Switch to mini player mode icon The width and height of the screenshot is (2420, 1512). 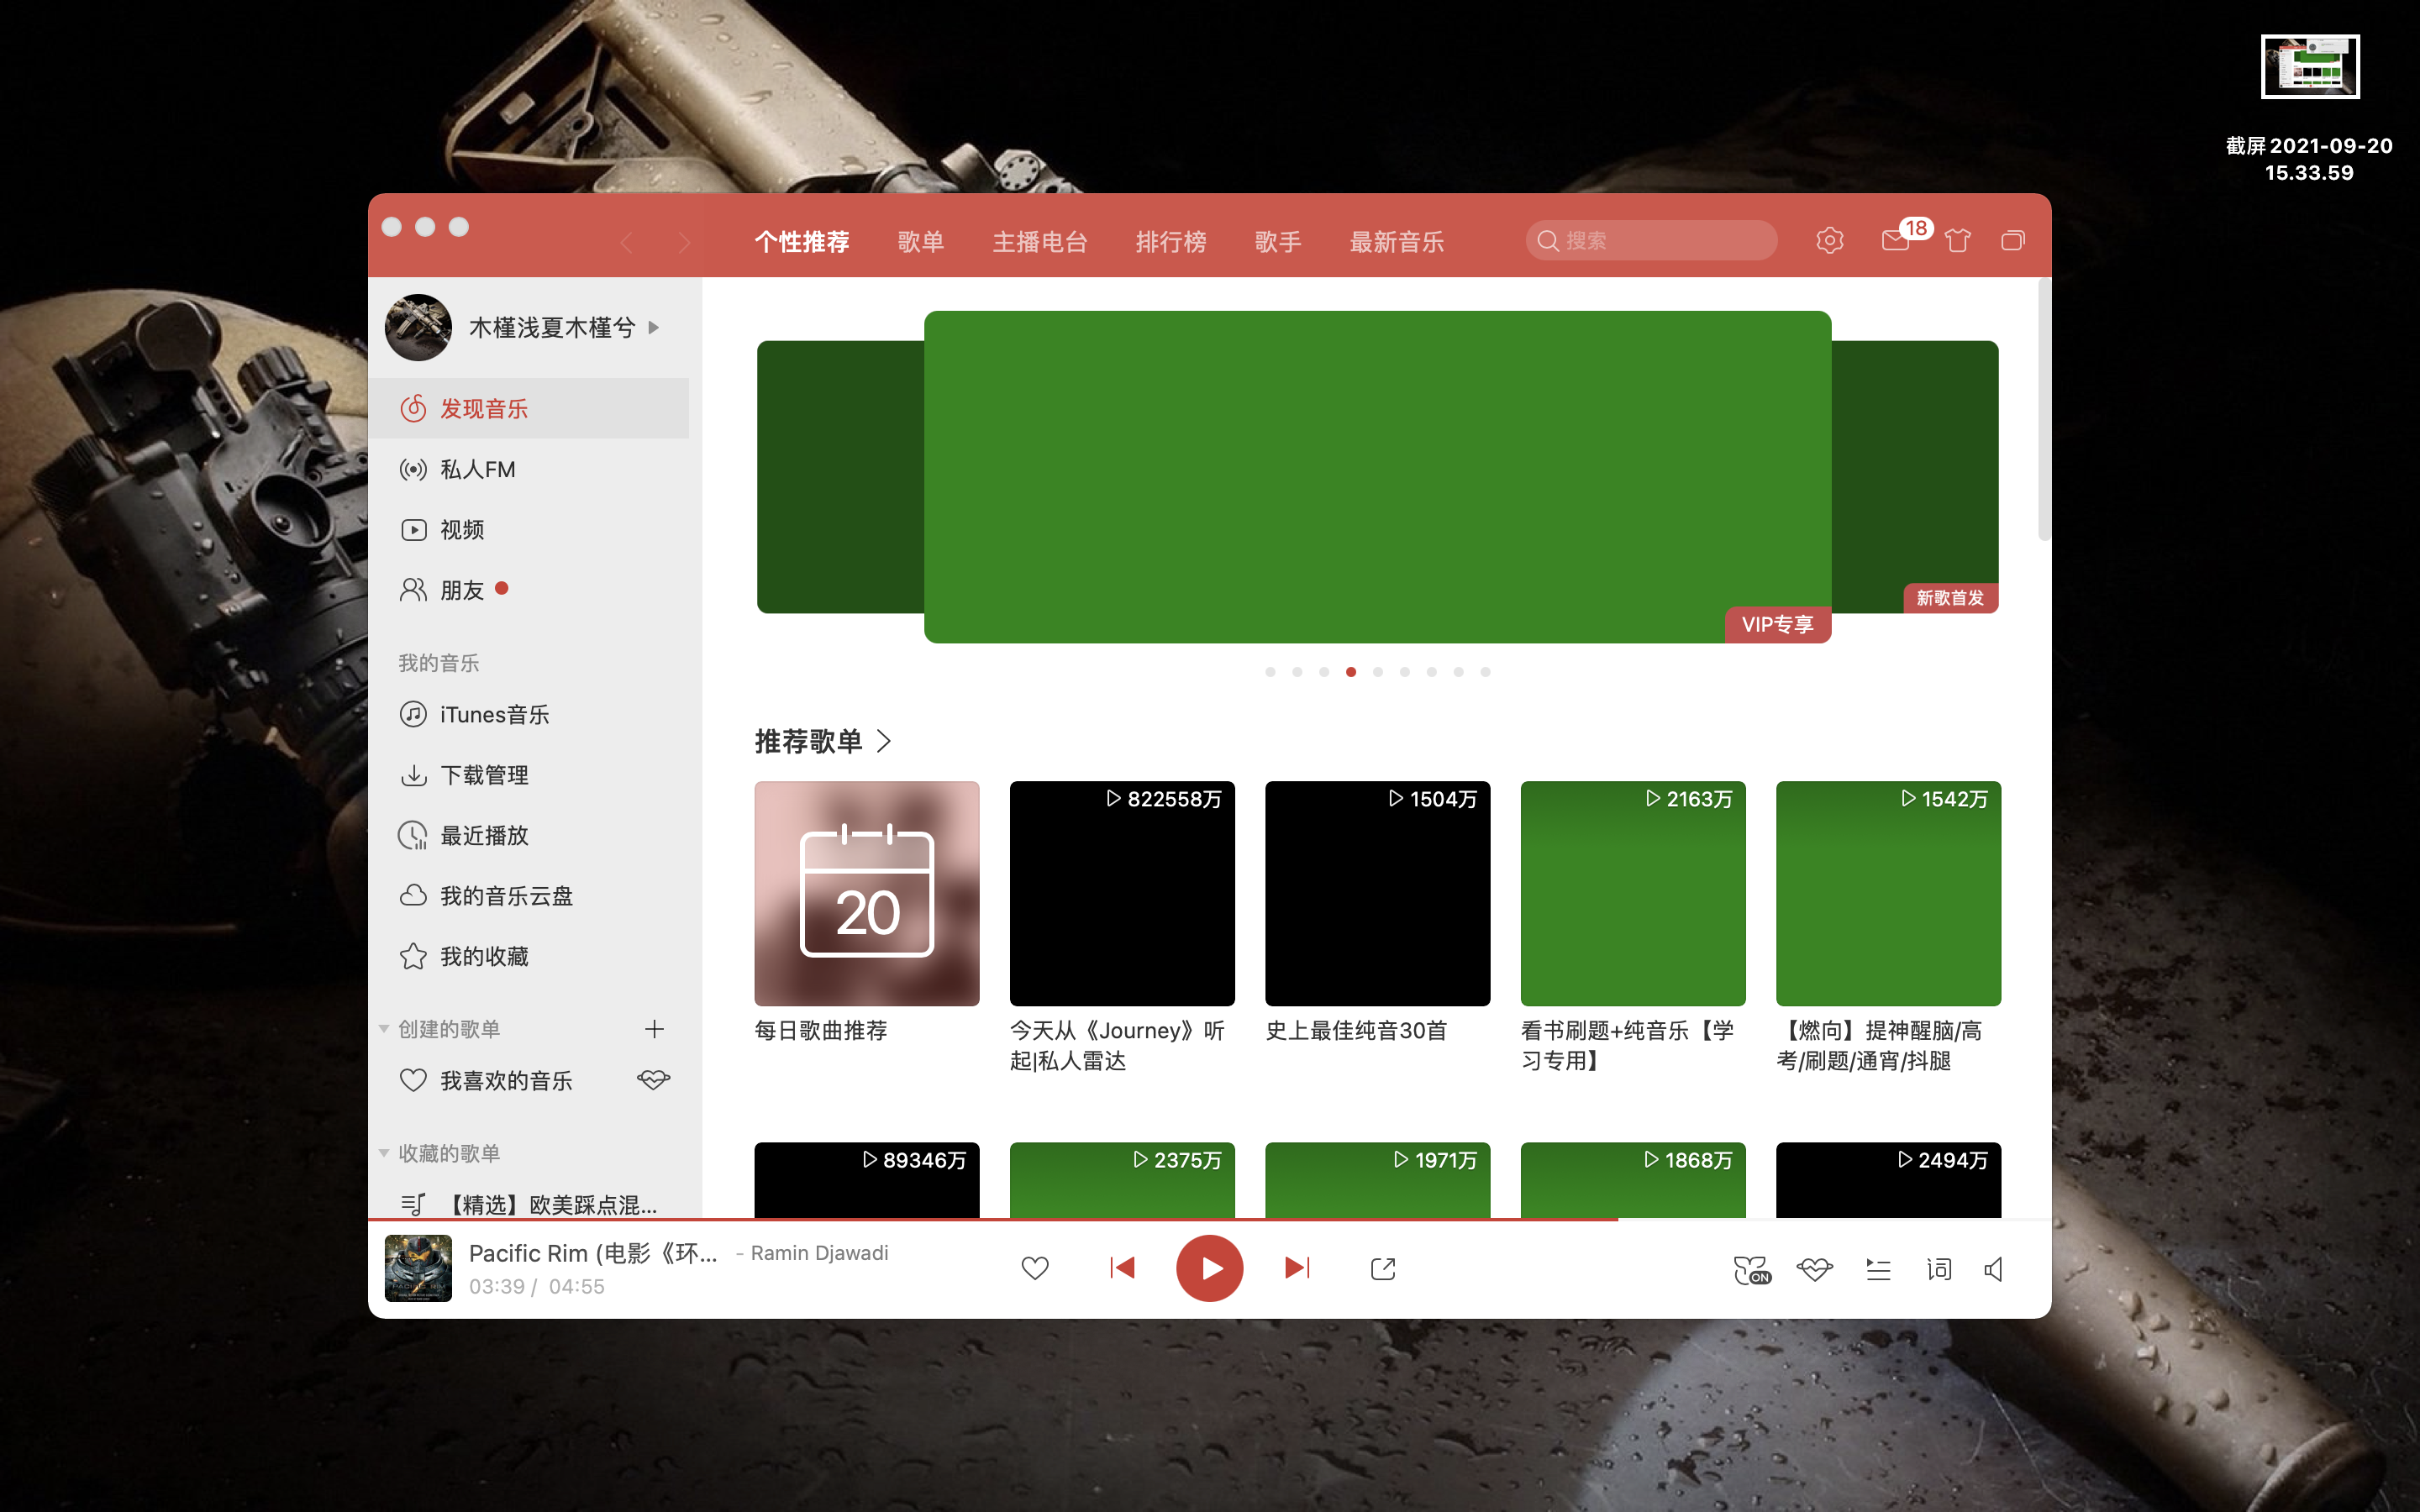click(x=2012, y=241)
